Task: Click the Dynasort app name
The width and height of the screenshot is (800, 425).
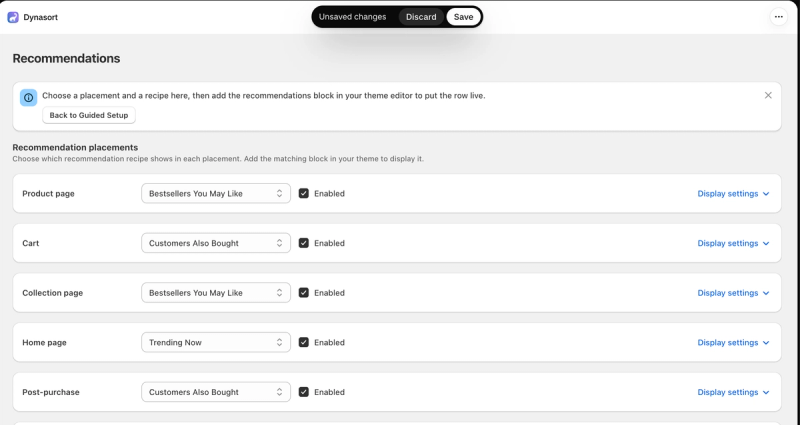Action: tap(40, 17)
